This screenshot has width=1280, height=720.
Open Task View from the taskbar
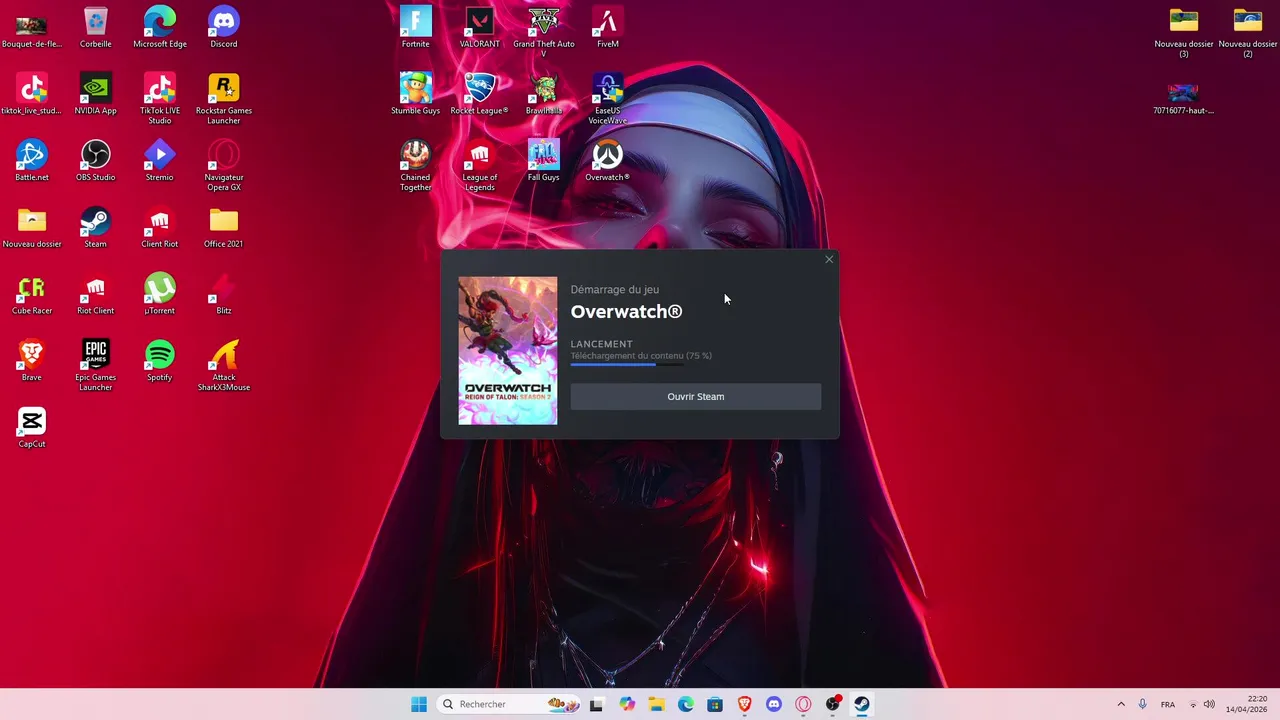click(x=597, y=704)
